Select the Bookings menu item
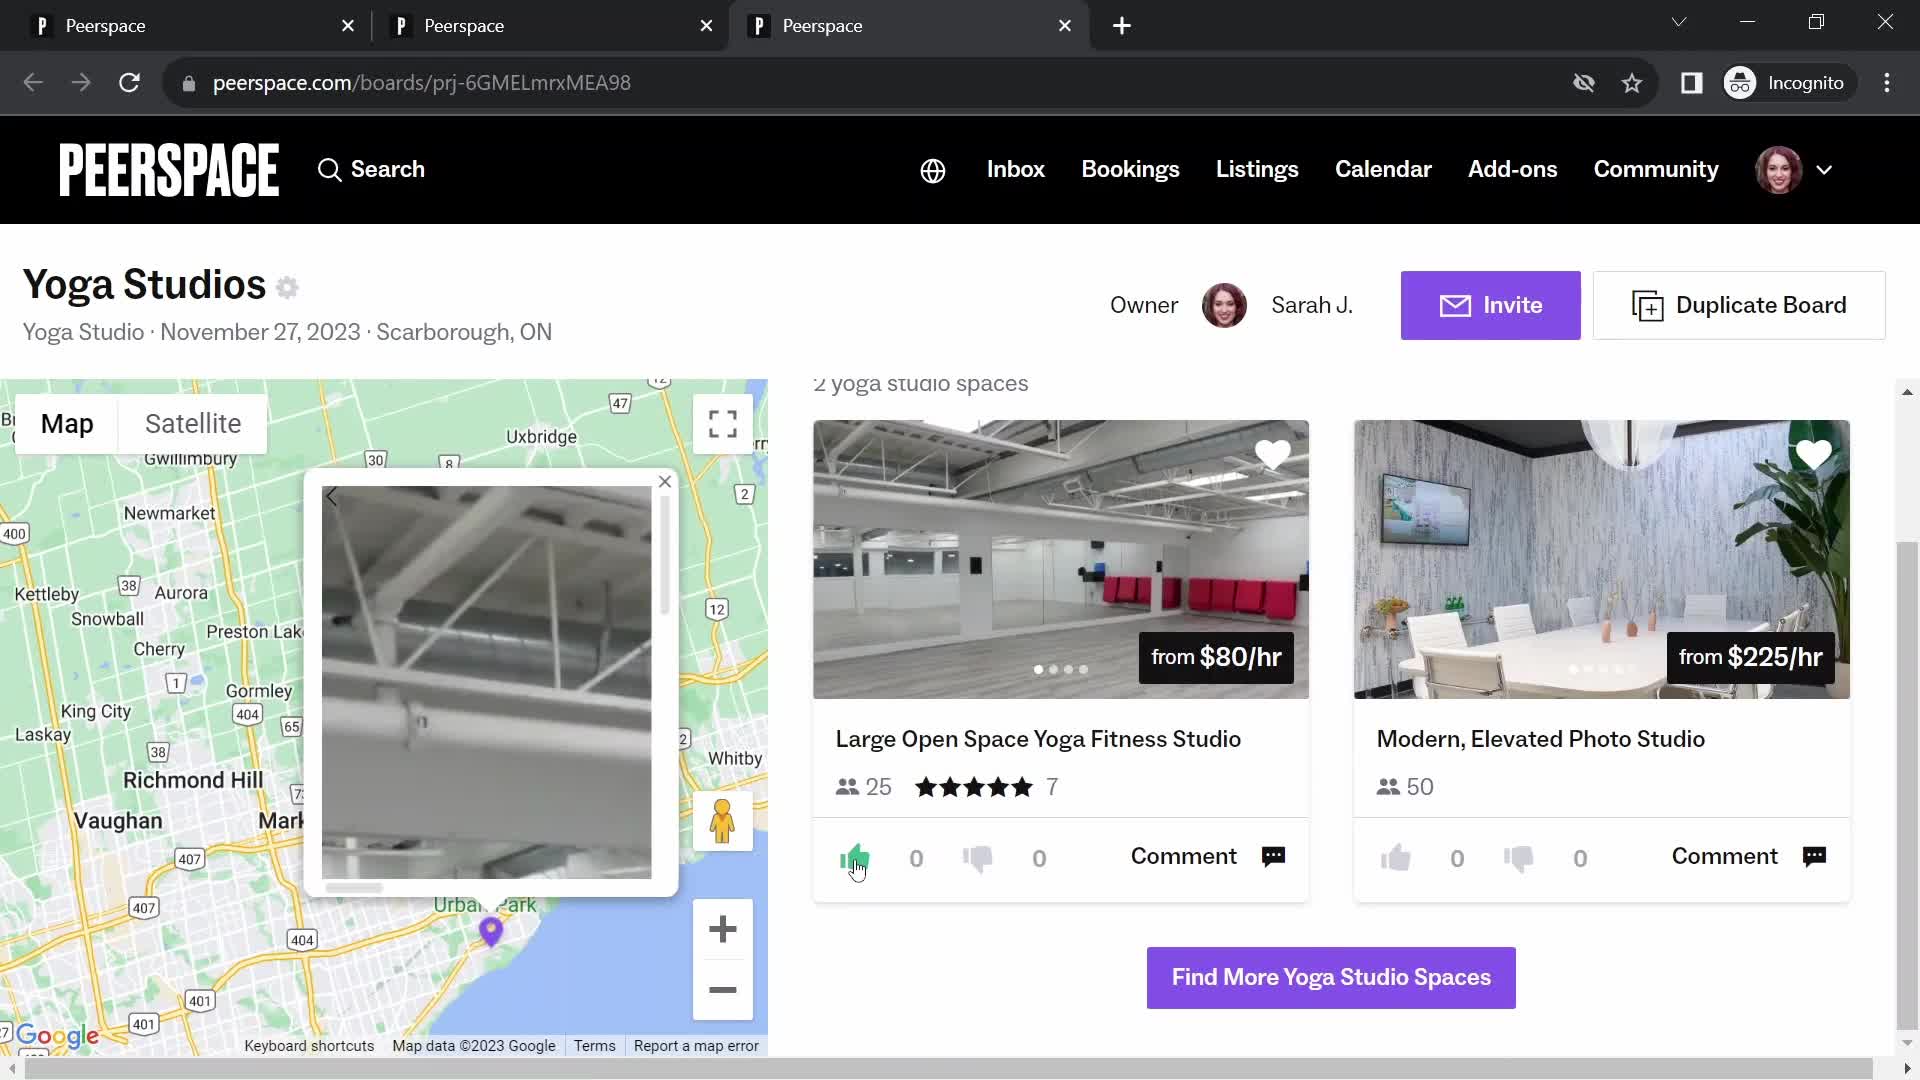1920x1080 pixels. (1130, 169)
